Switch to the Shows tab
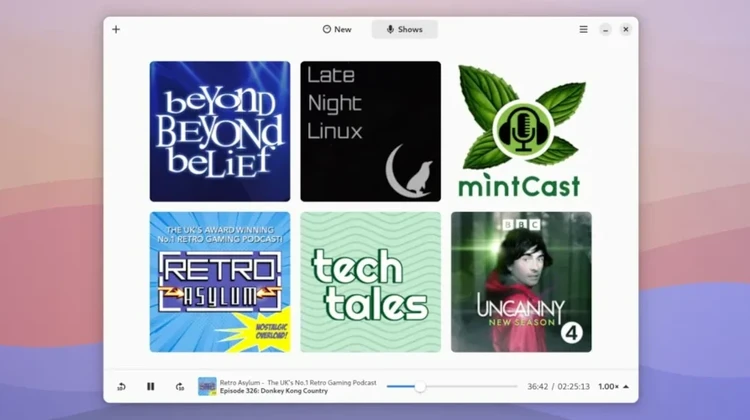750x420 pixels. coord(405,30)
